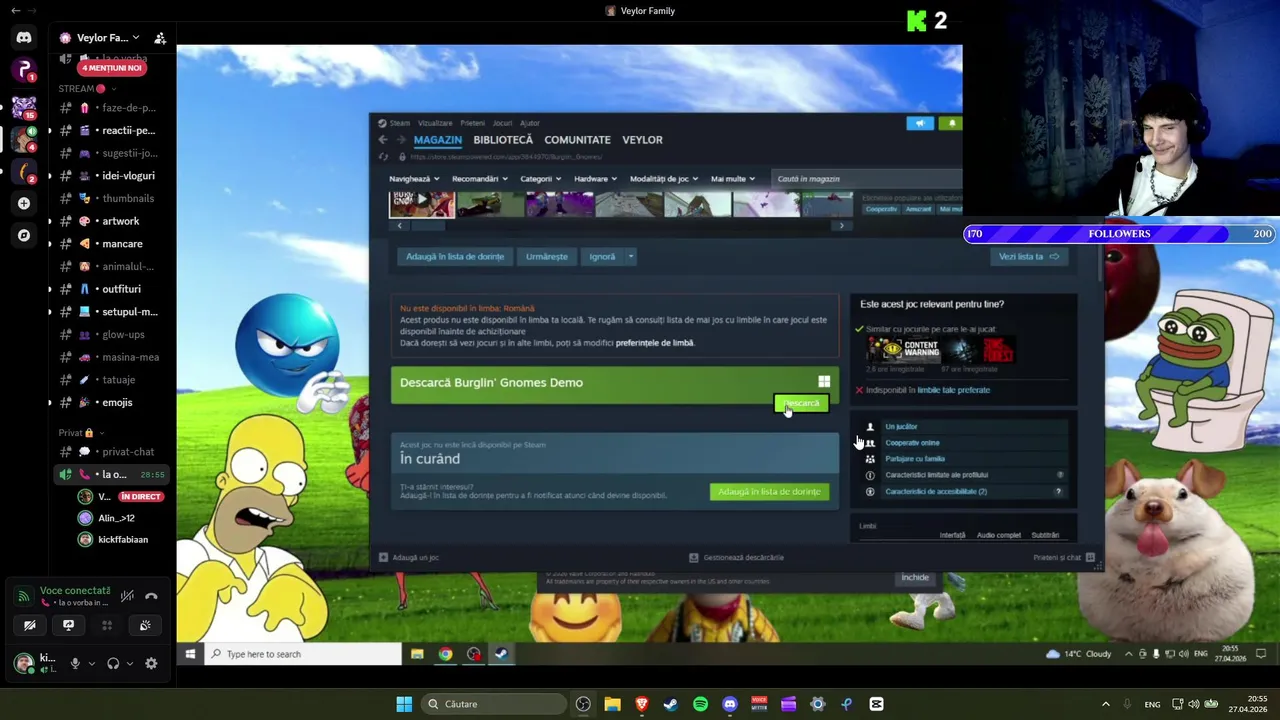The width and height of the screenshot is (1280, 720).
Task: Mute the microphone in Discord user panel
Action: tap(74, 663)
